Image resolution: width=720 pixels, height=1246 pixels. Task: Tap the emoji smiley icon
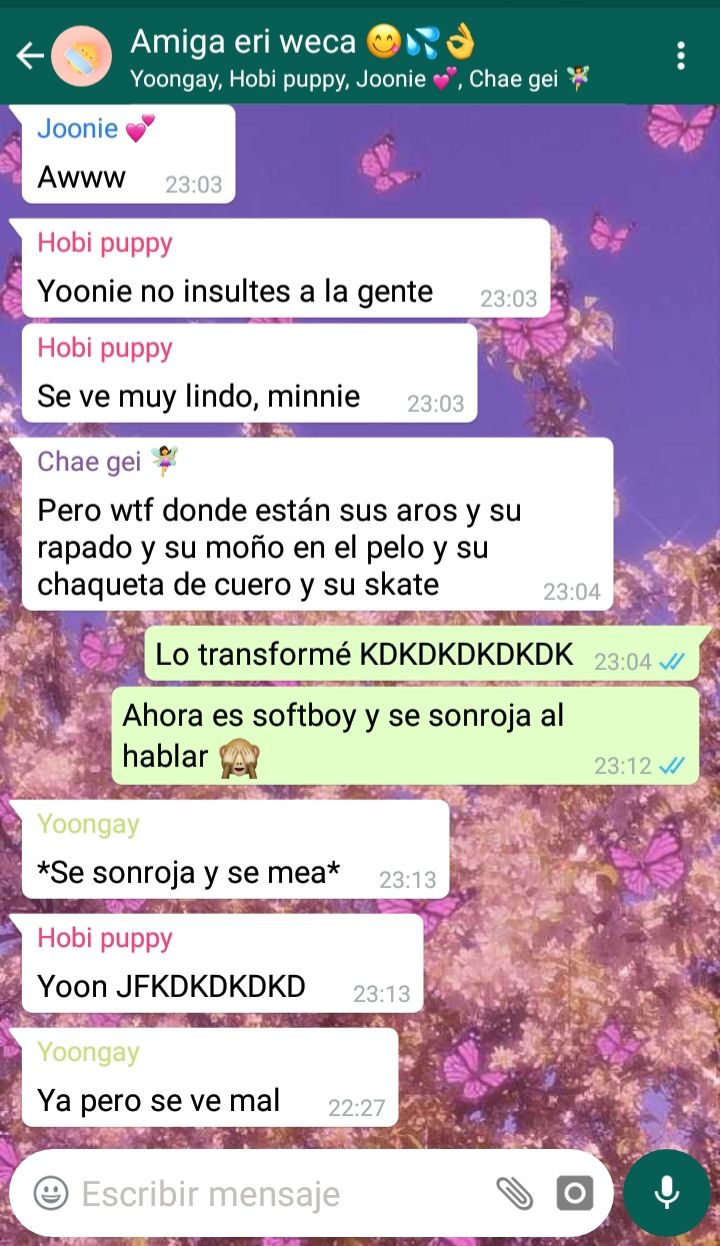pos(51,1193)
